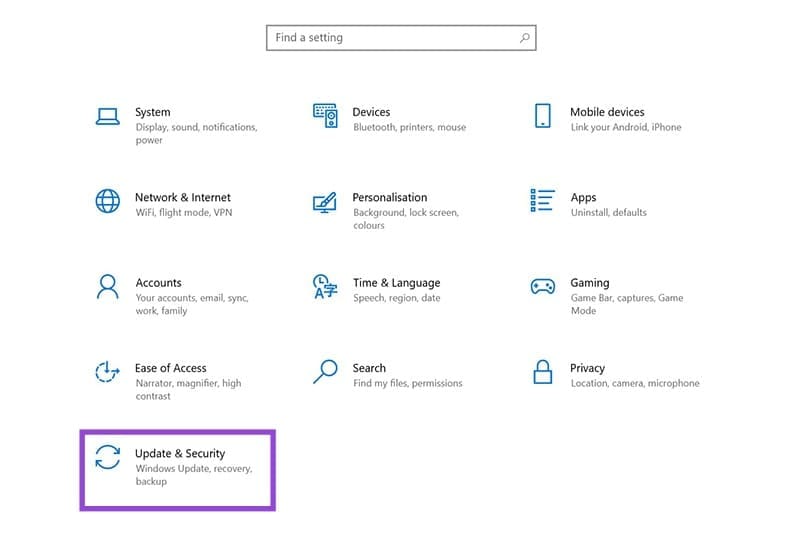Open the Ease of Access icon

click(x=107, y=372)
